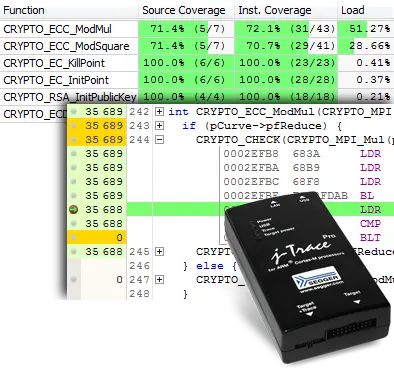Click the 72.1% (31/43) instruction coverage bar
Viewport: 394px width, 368px height.
pyautogui.click(x=286, y=29)
